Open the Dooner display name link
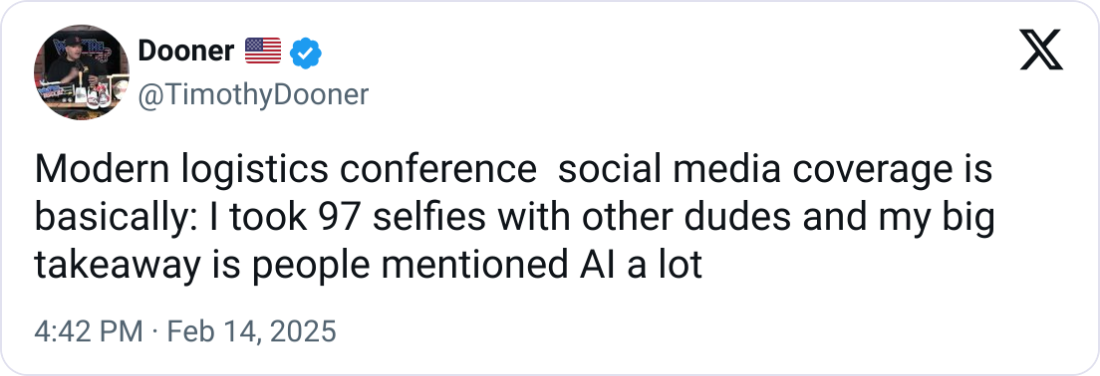 [x=186, y=51]
